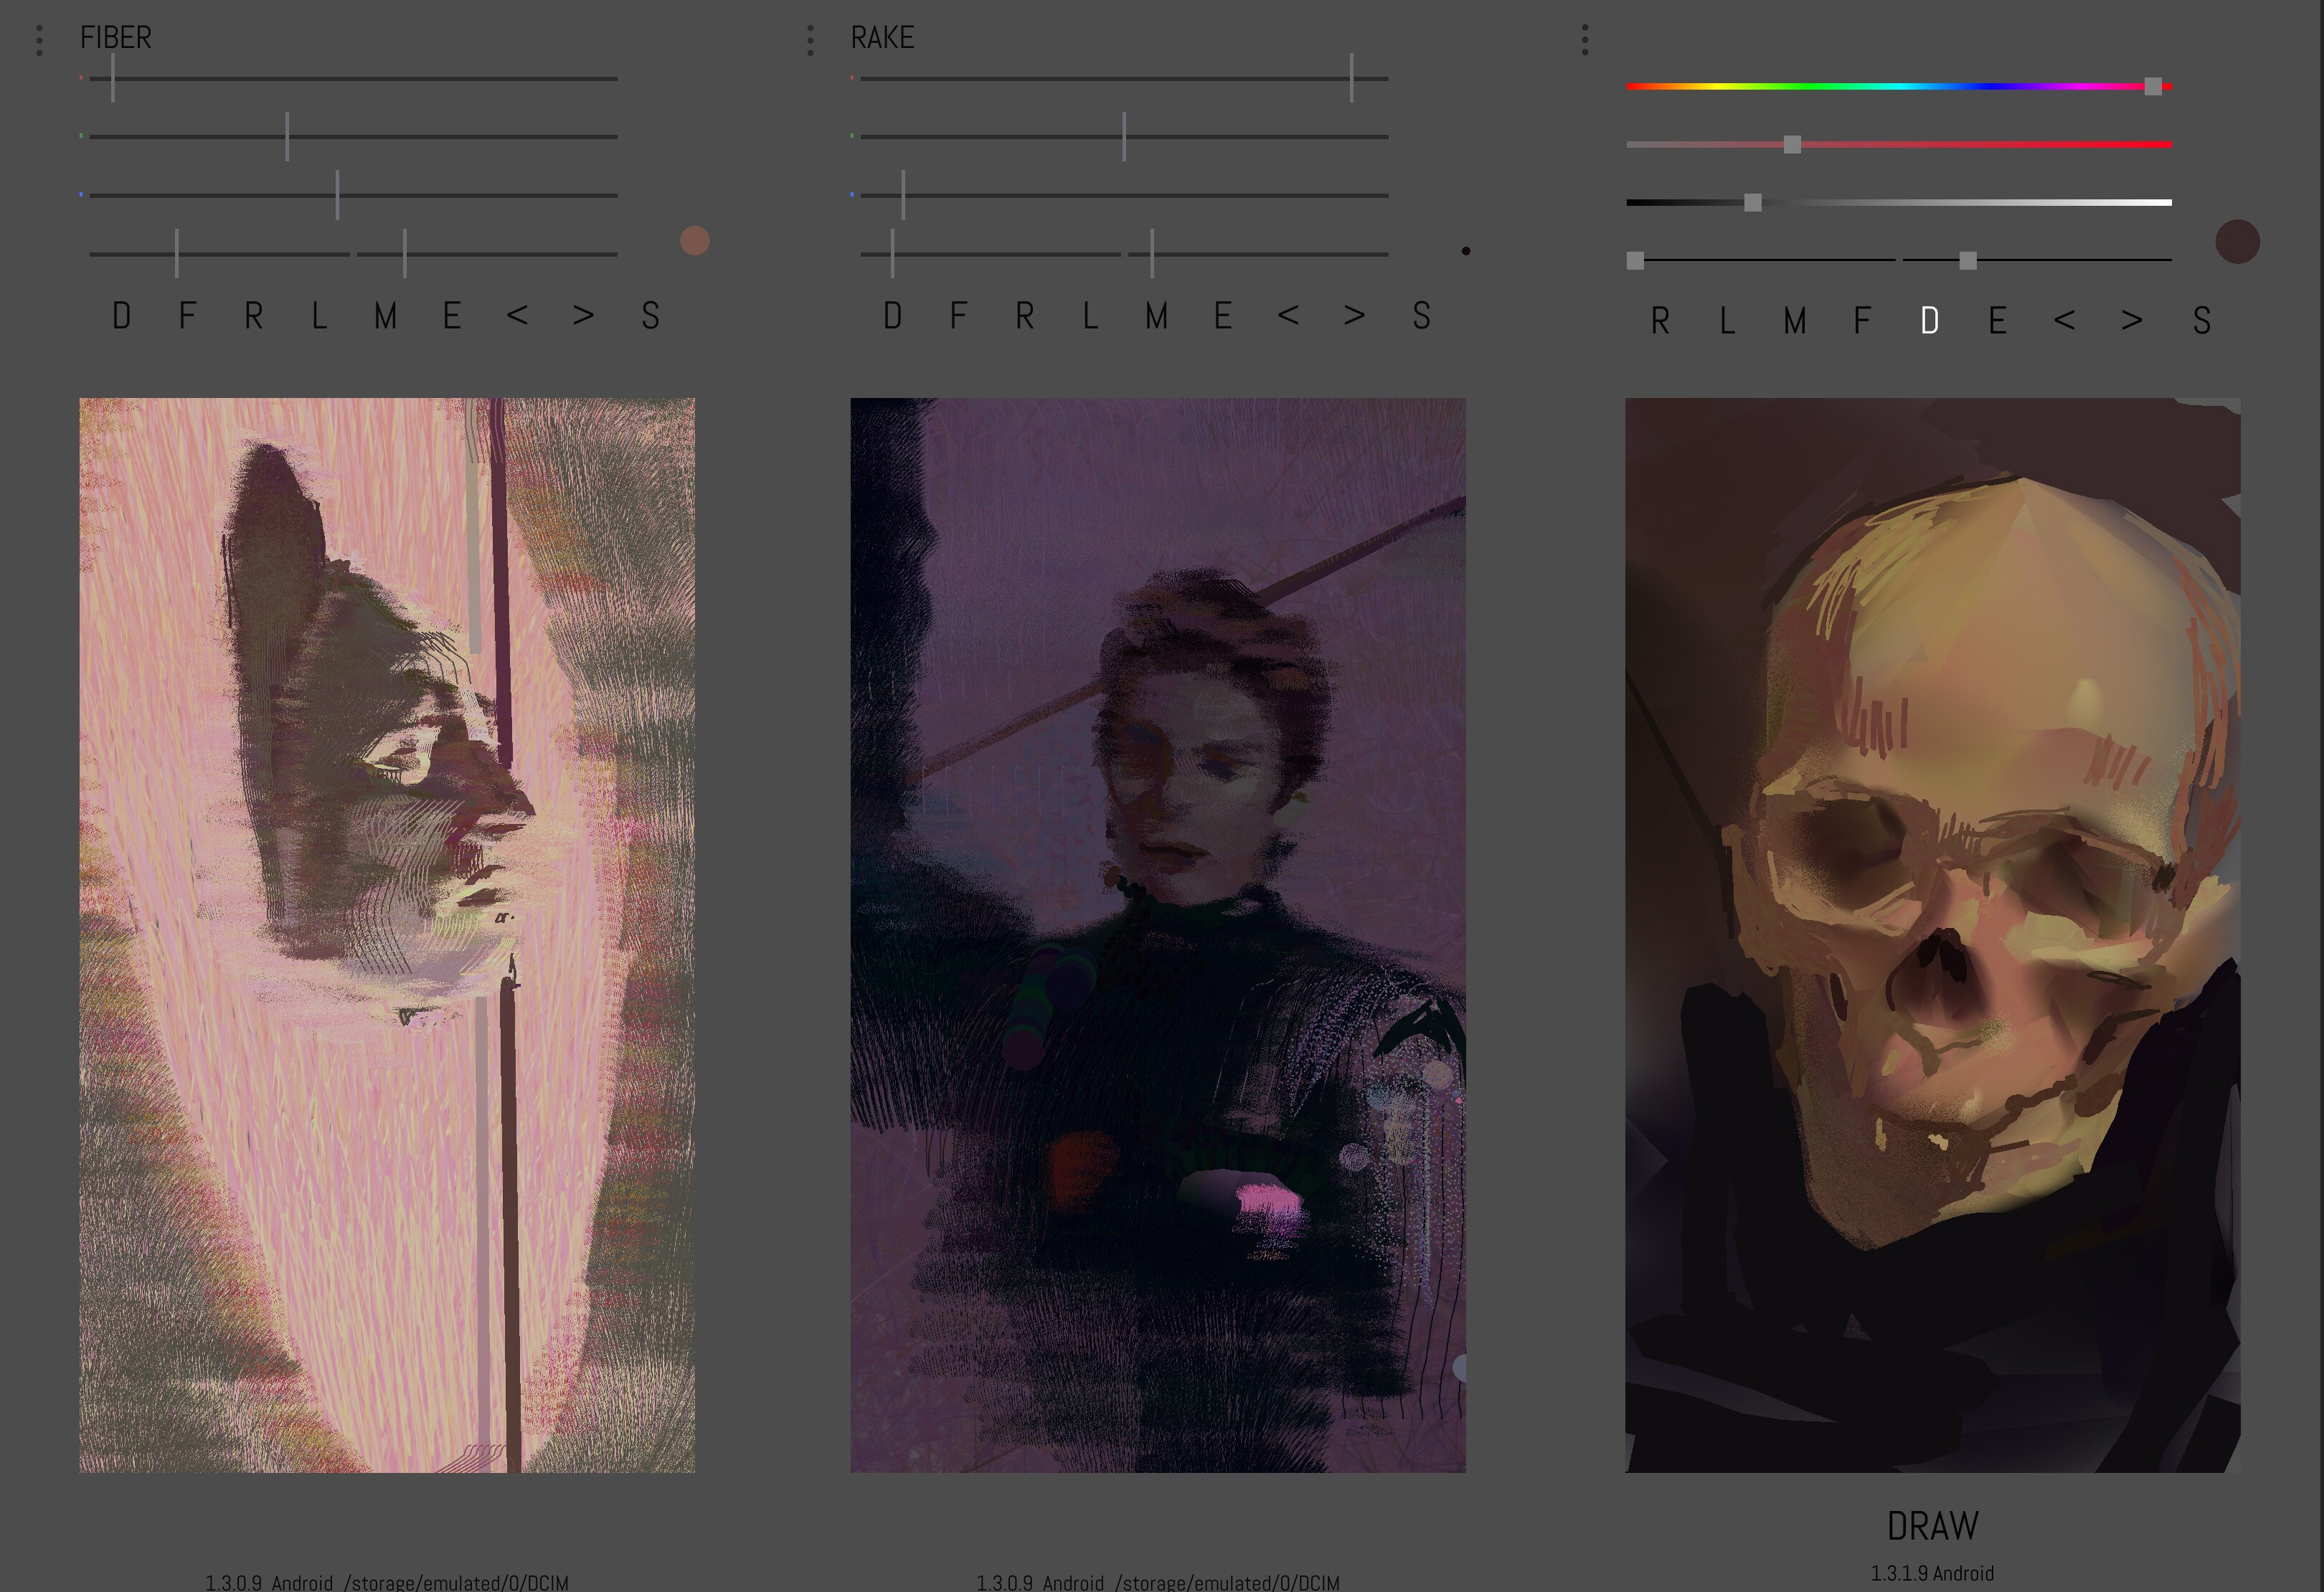Click the version path text under the pink profile artwork
2324x1592 pixels.
point(387,1582)
